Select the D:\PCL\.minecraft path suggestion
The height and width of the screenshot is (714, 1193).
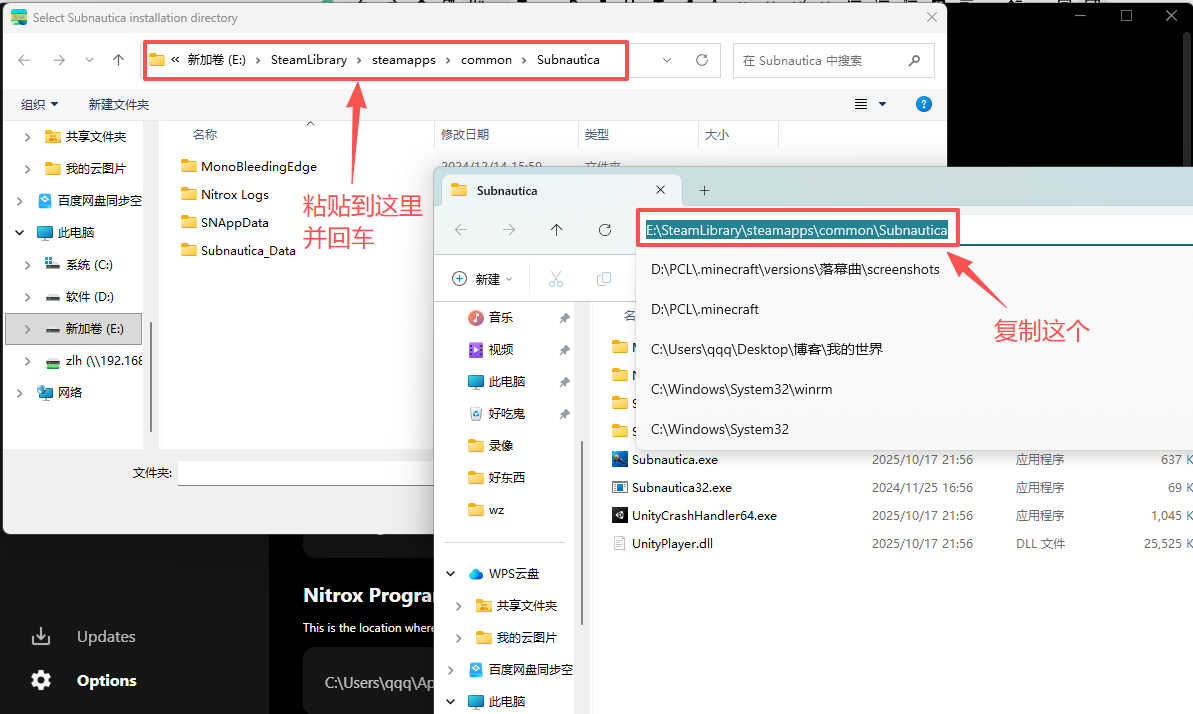704,309
